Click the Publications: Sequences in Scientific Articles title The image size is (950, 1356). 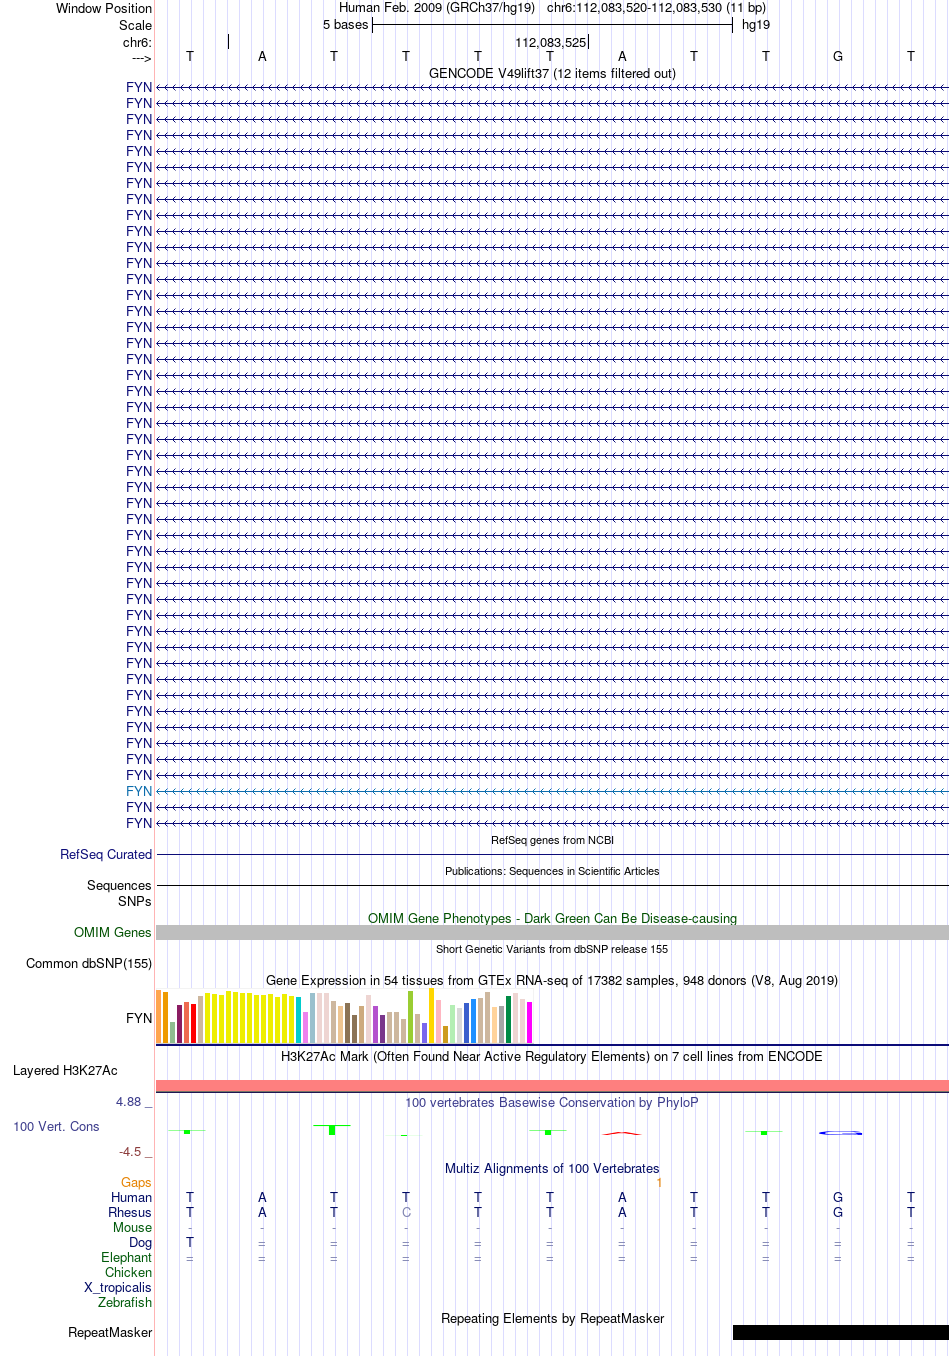(x=552, y=871)
